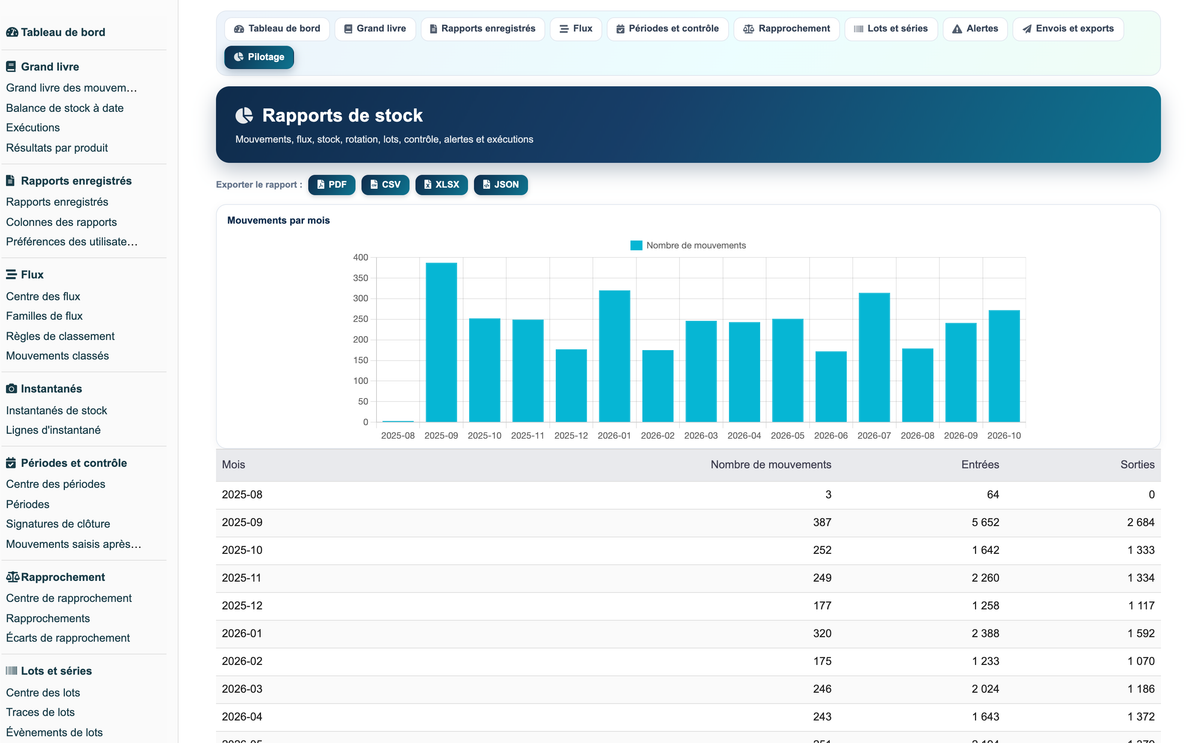This screenshot has height=743, width=1200.
Task: Click the bars icon beside sidebar Flux
Action: 11,275
